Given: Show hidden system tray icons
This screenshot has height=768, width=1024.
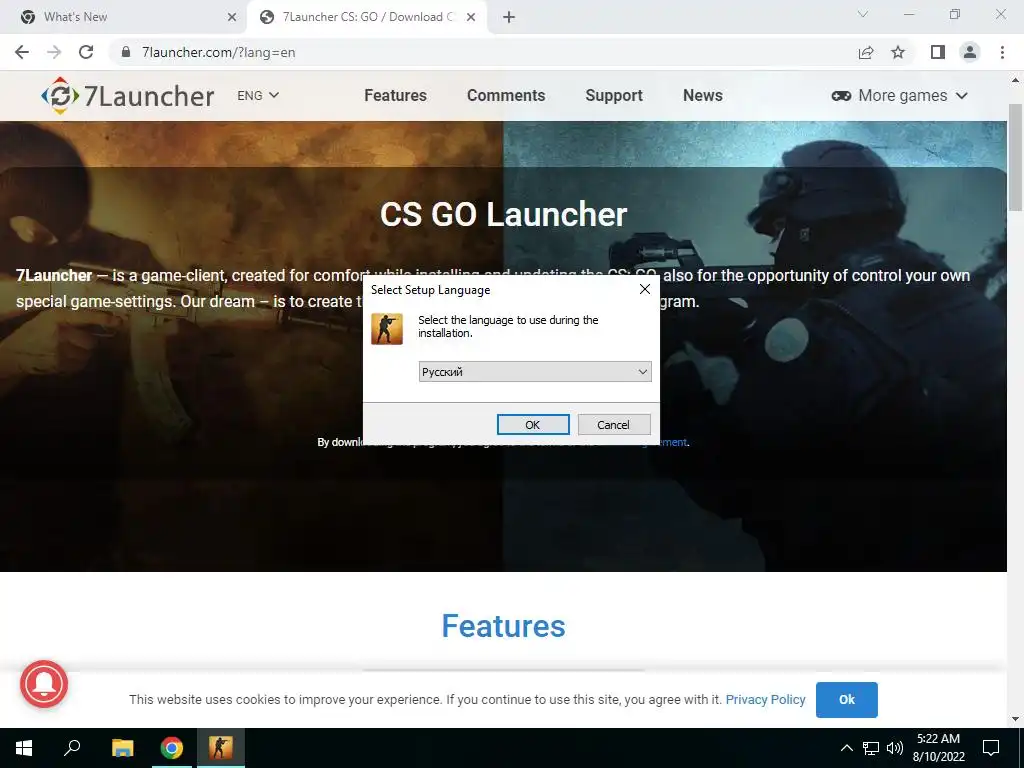Looking at the screenshot, I should tap(846, 748).
